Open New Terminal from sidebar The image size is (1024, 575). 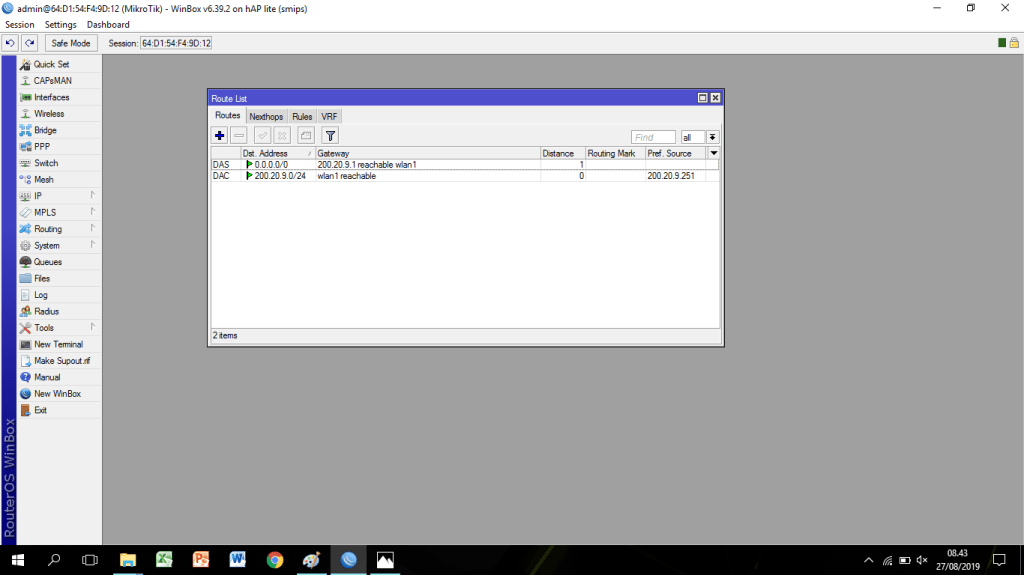coord(58,344)
